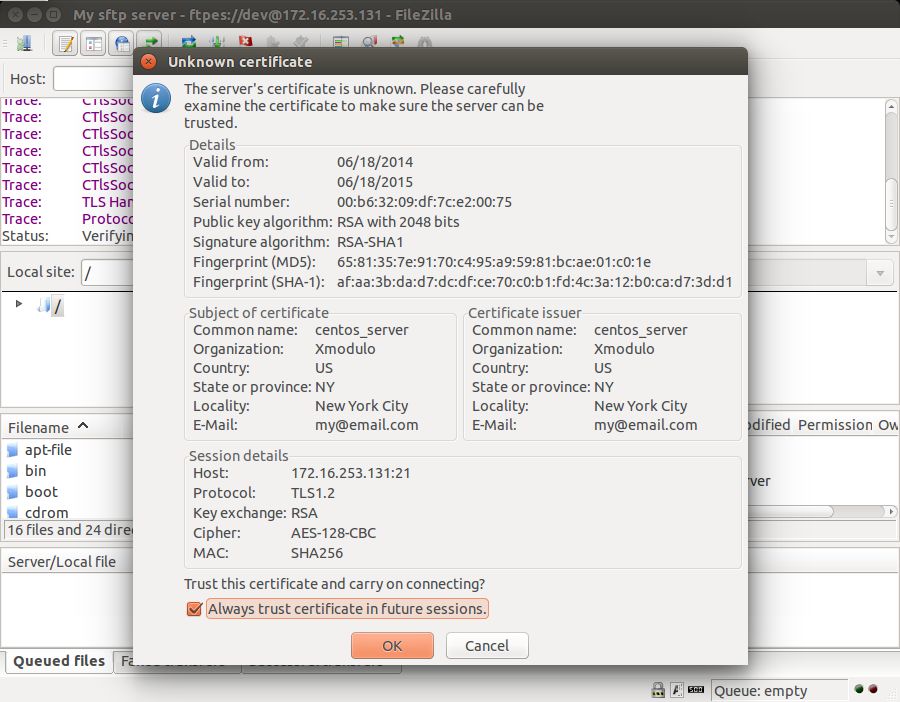
Task: Select the root "/" folder in tree
Action: pyautogui.click(x=58, y=306)
